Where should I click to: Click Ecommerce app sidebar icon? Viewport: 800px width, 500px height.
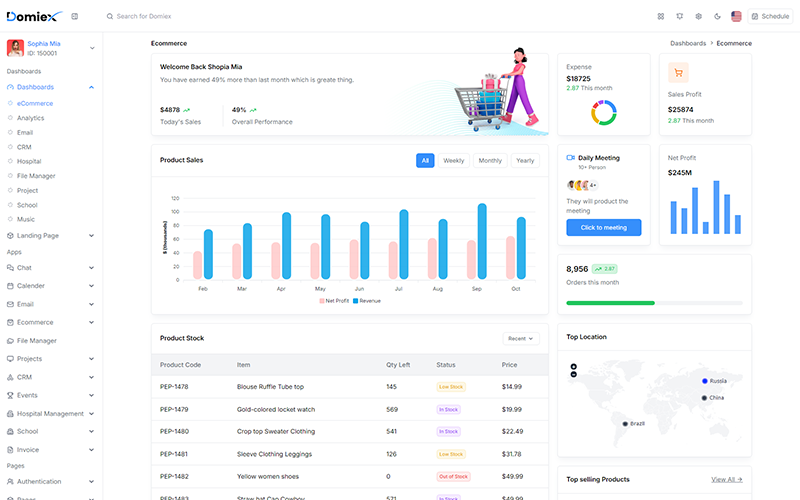pos(10,322)
